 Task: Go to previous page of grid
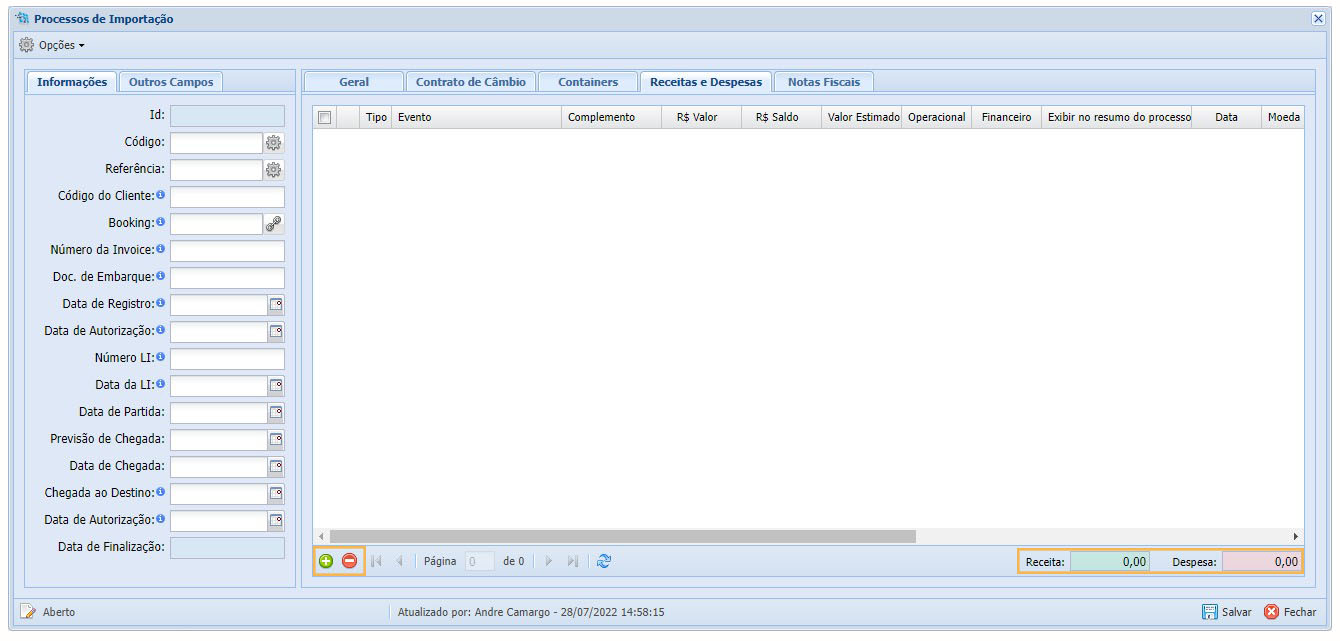pos(399,561)
